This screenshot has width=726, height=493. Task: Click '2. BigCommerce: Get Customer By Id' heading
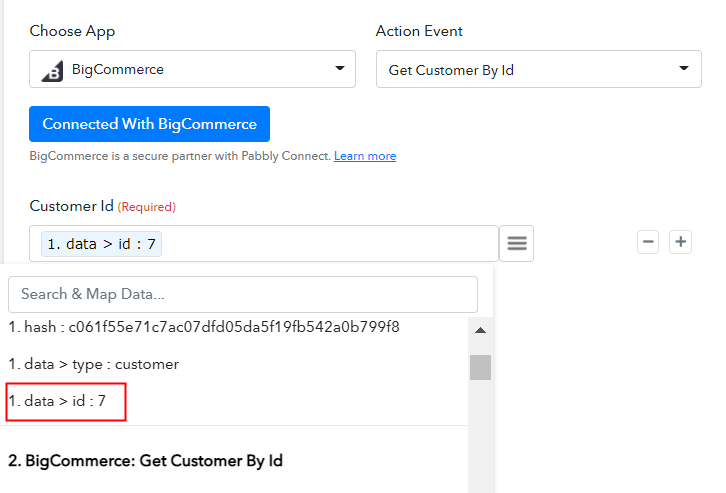(x=145, y=461)
